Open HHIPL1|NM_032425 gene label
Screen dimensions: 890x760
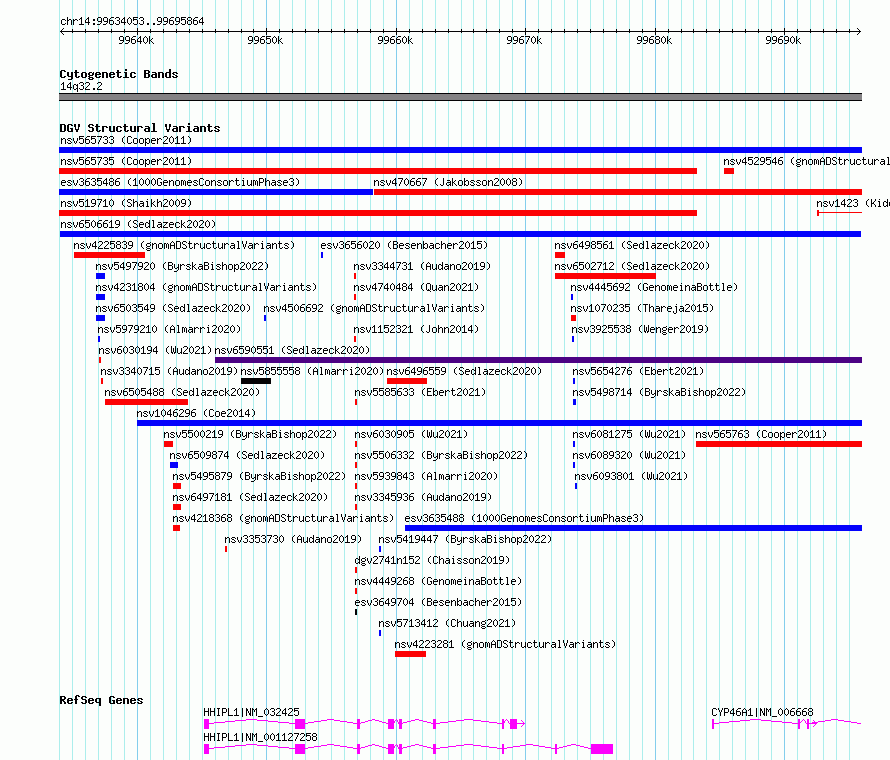251,712
